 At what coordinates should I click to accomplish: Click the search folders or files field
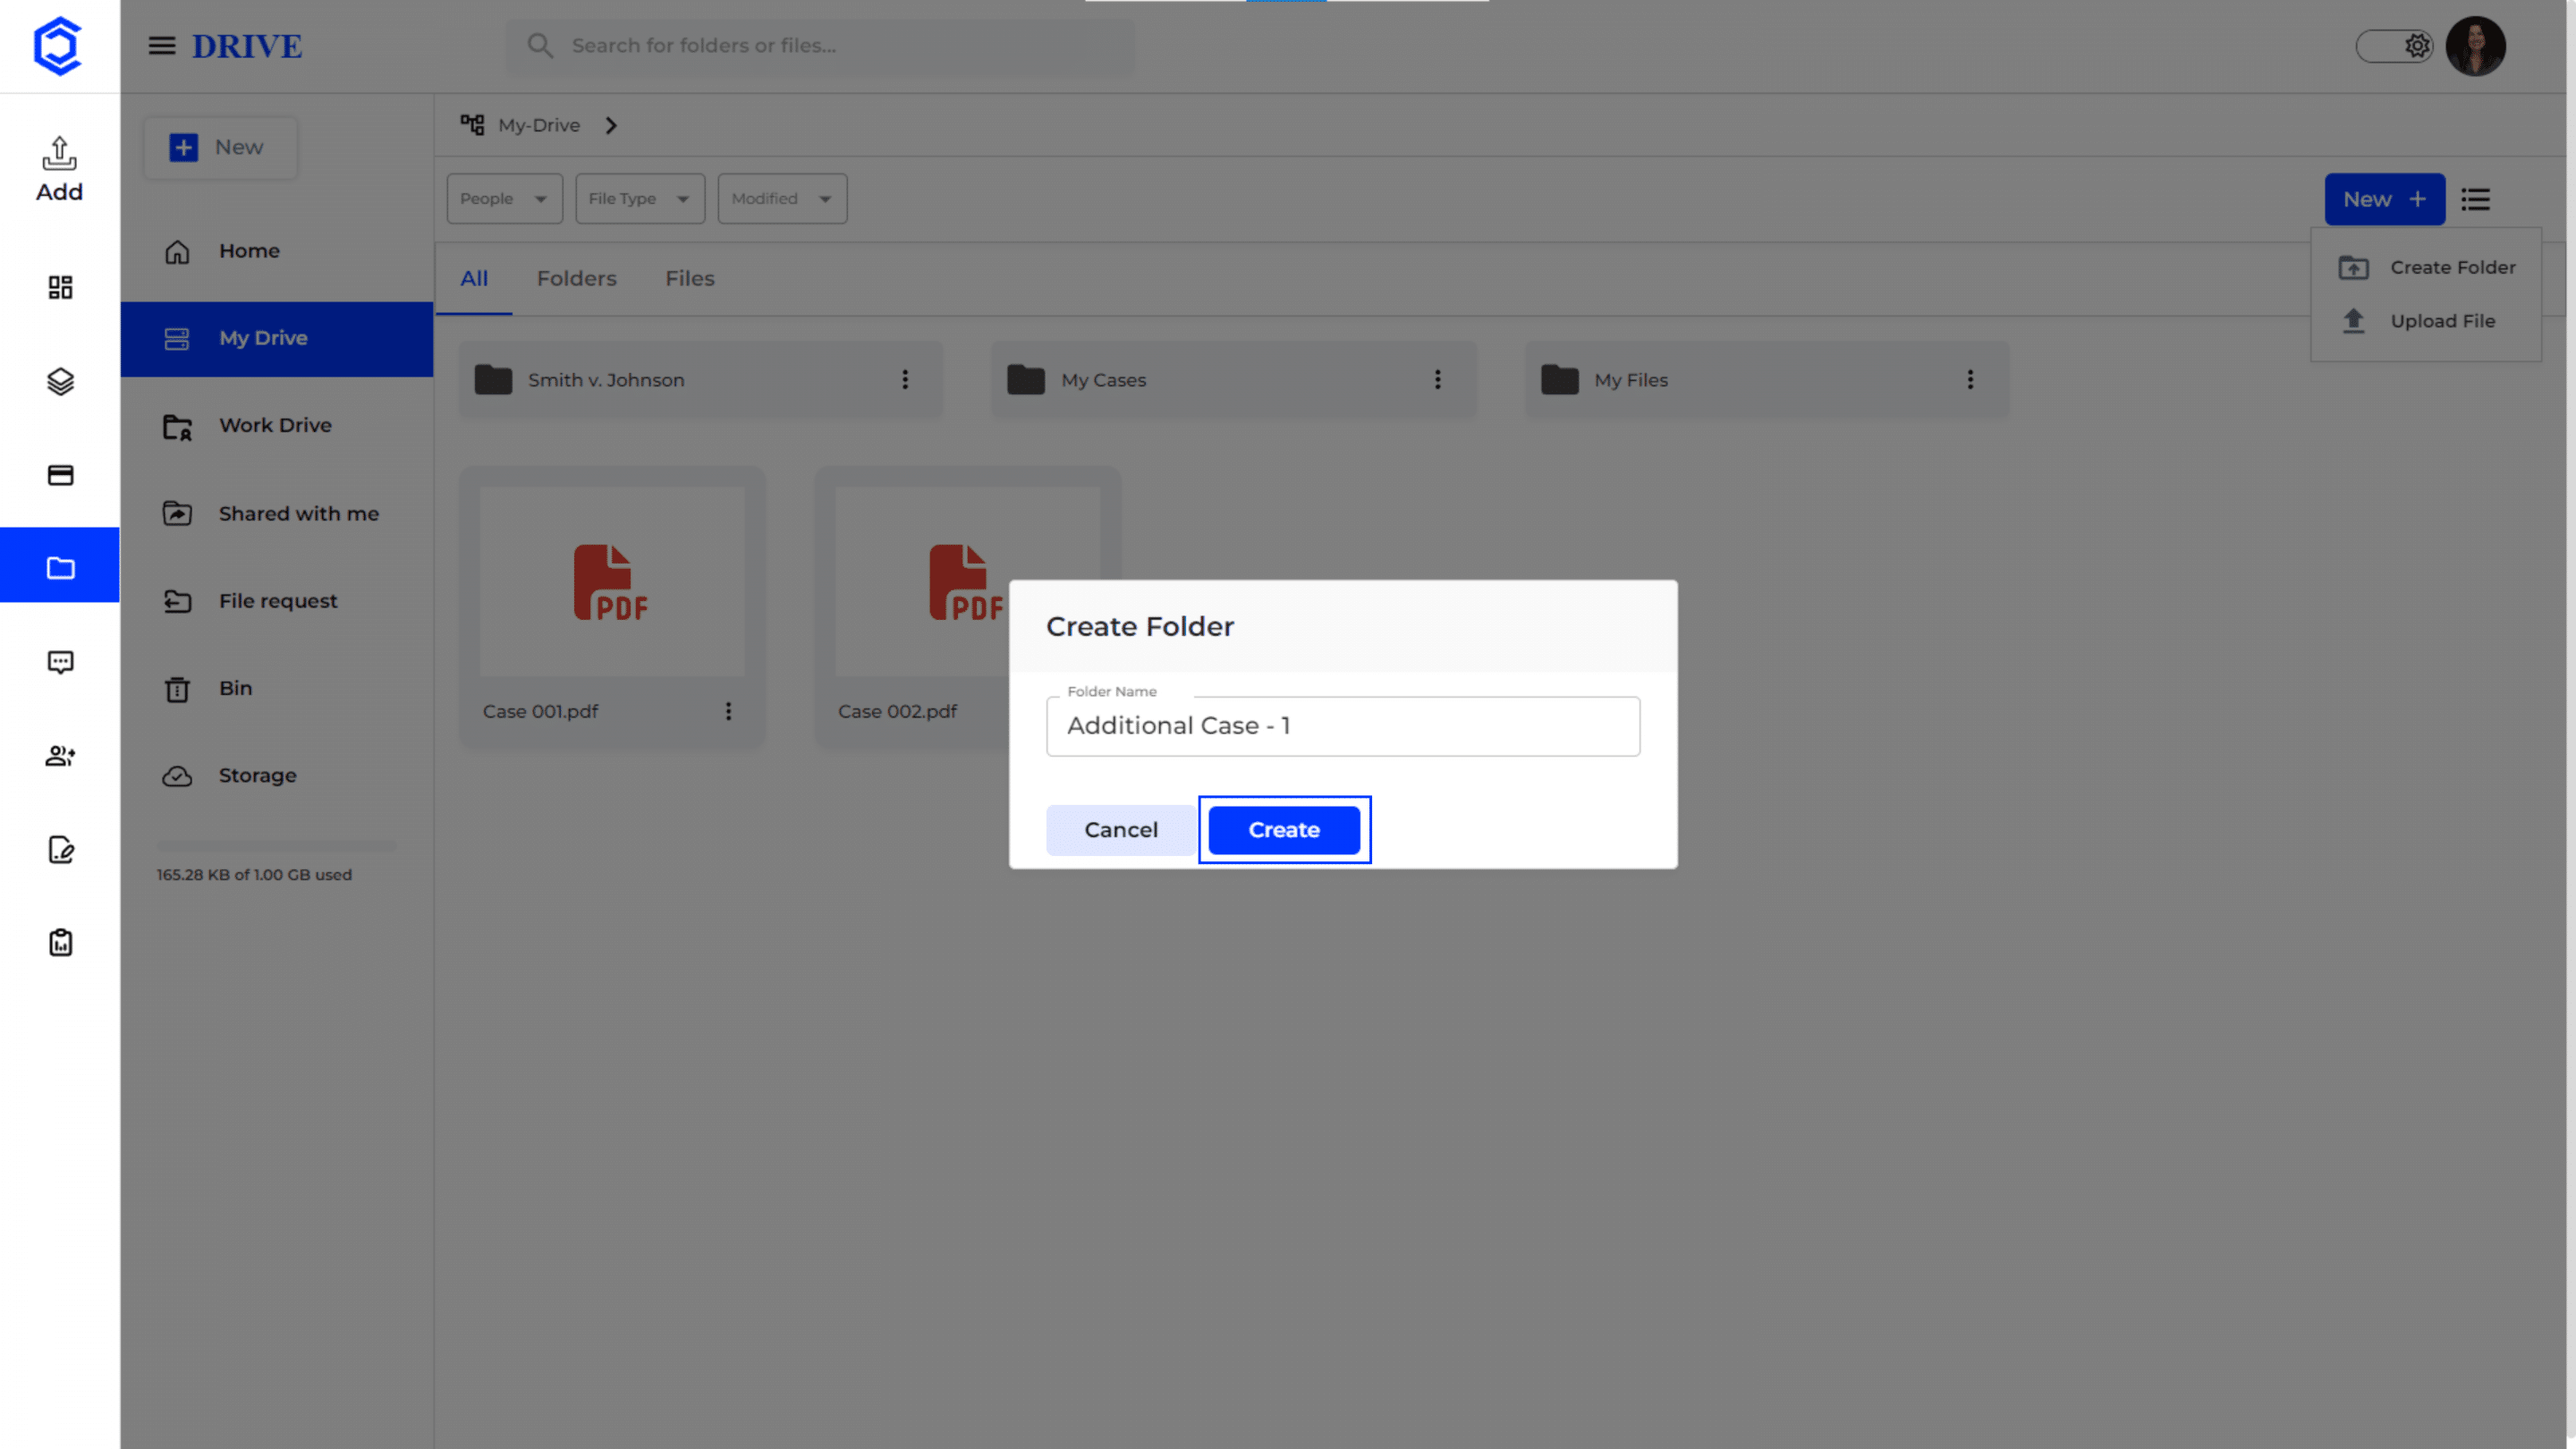[820, 46]
